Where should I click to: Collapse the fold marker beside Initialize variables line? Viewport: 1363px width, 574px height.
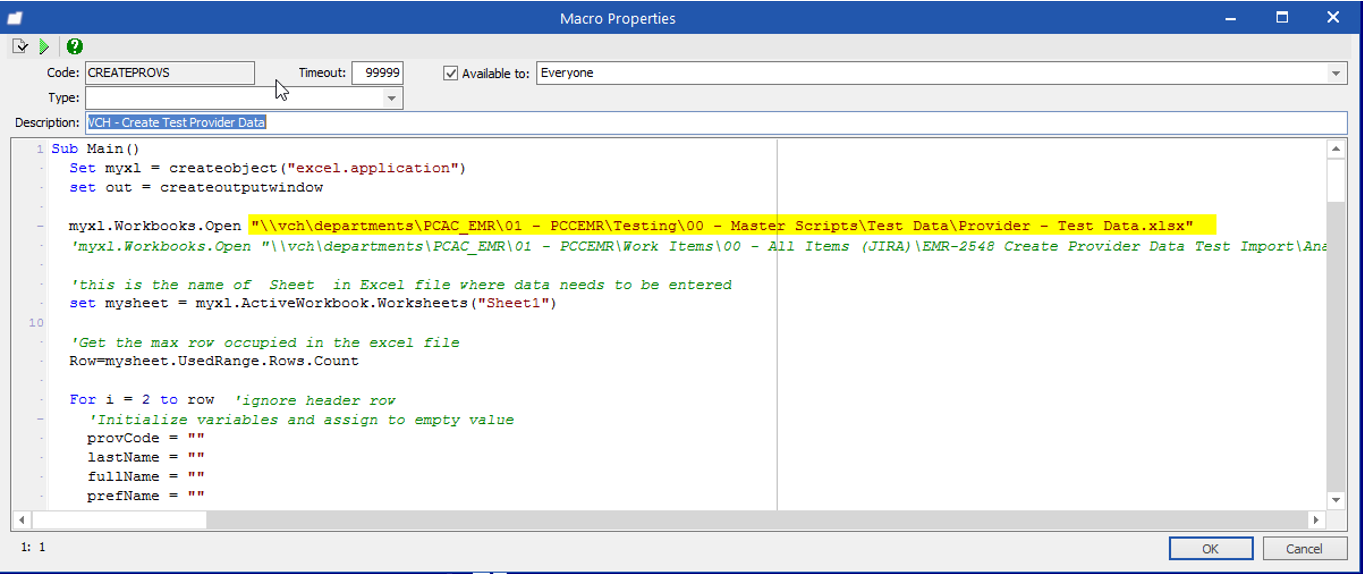pyautogui.click(x=39, y=420)
